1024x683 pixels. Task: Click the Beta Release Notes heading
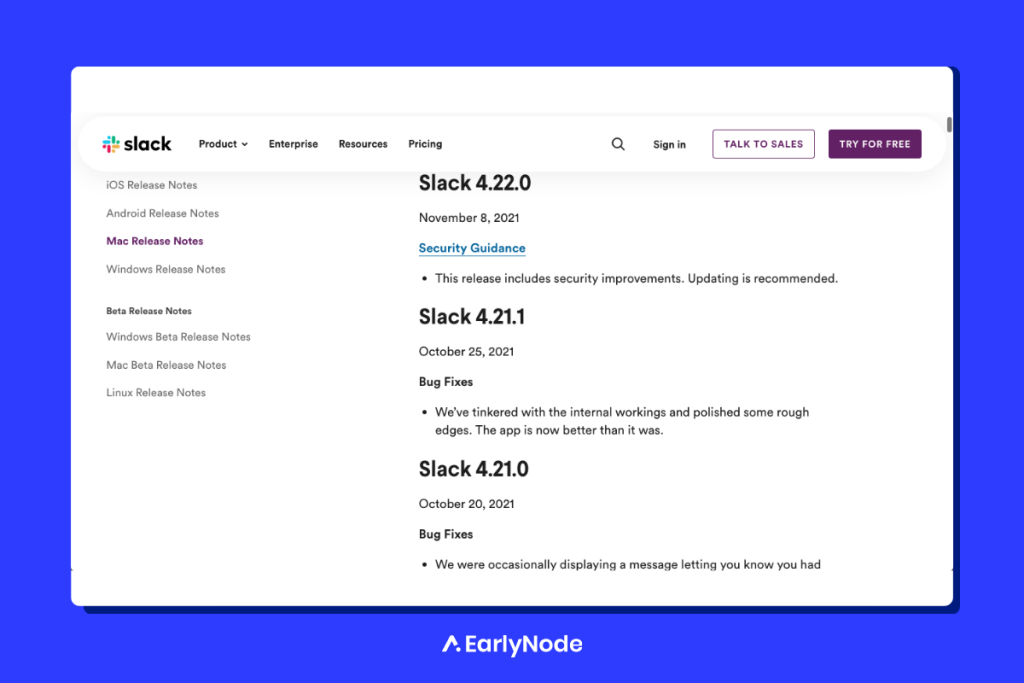149,311
